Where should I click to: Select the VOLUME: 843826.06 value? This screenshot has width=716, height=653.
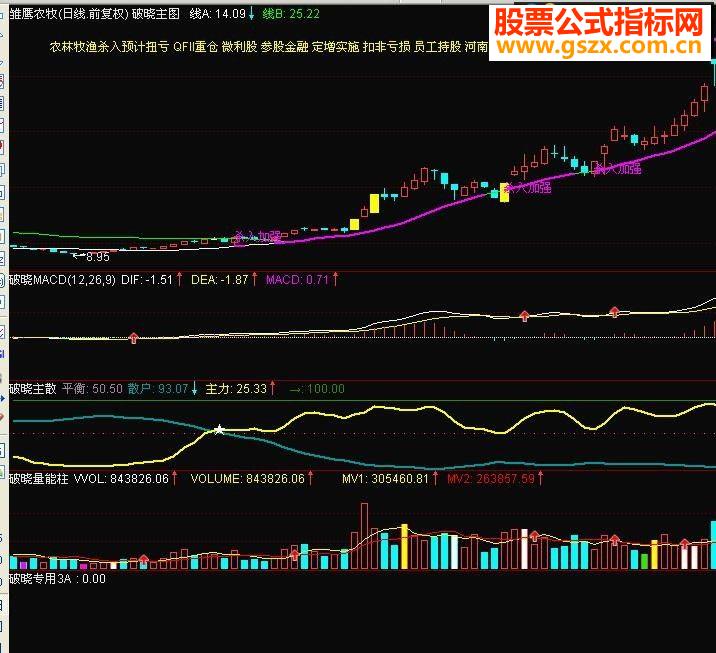click(x=247, y=479)
